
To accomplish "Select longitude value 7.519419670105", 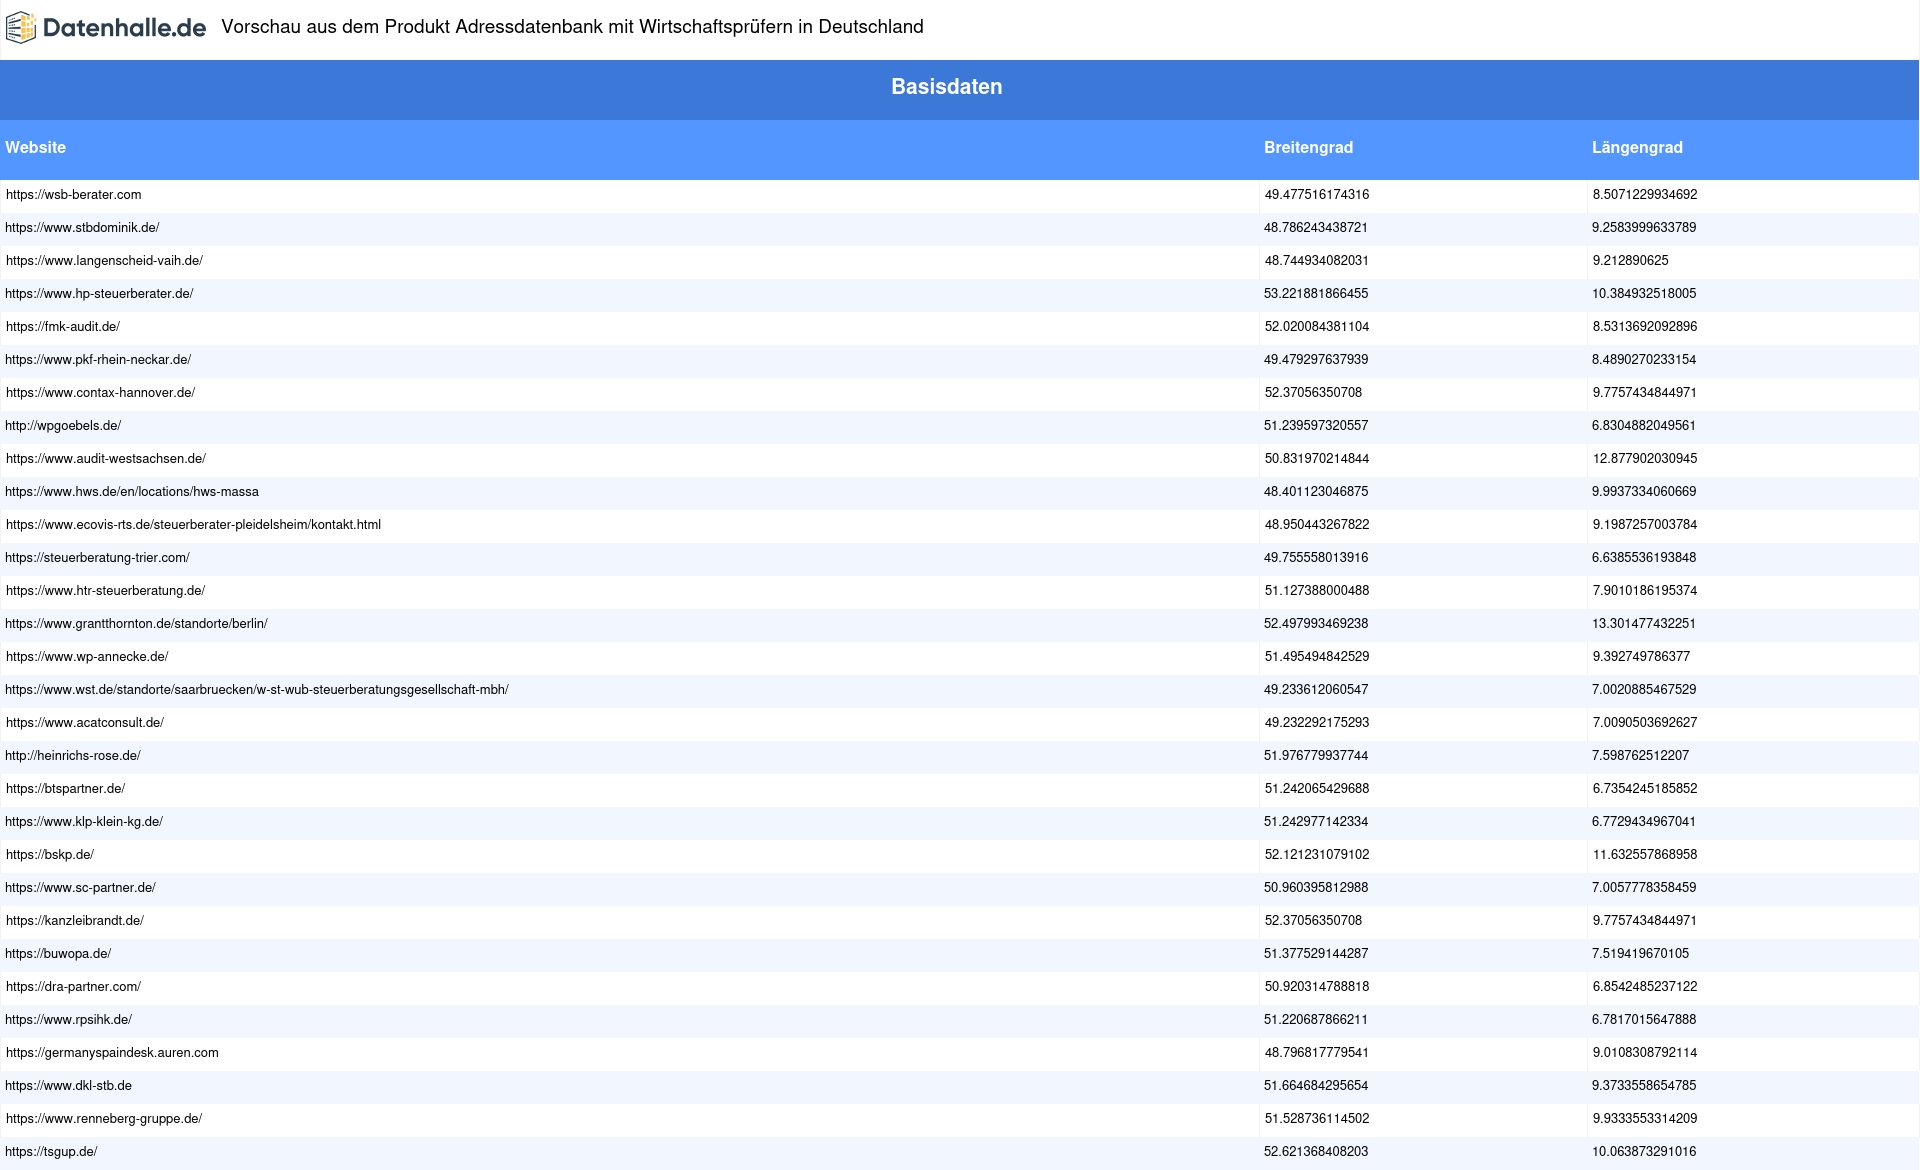I will [x=1641, y=954].
